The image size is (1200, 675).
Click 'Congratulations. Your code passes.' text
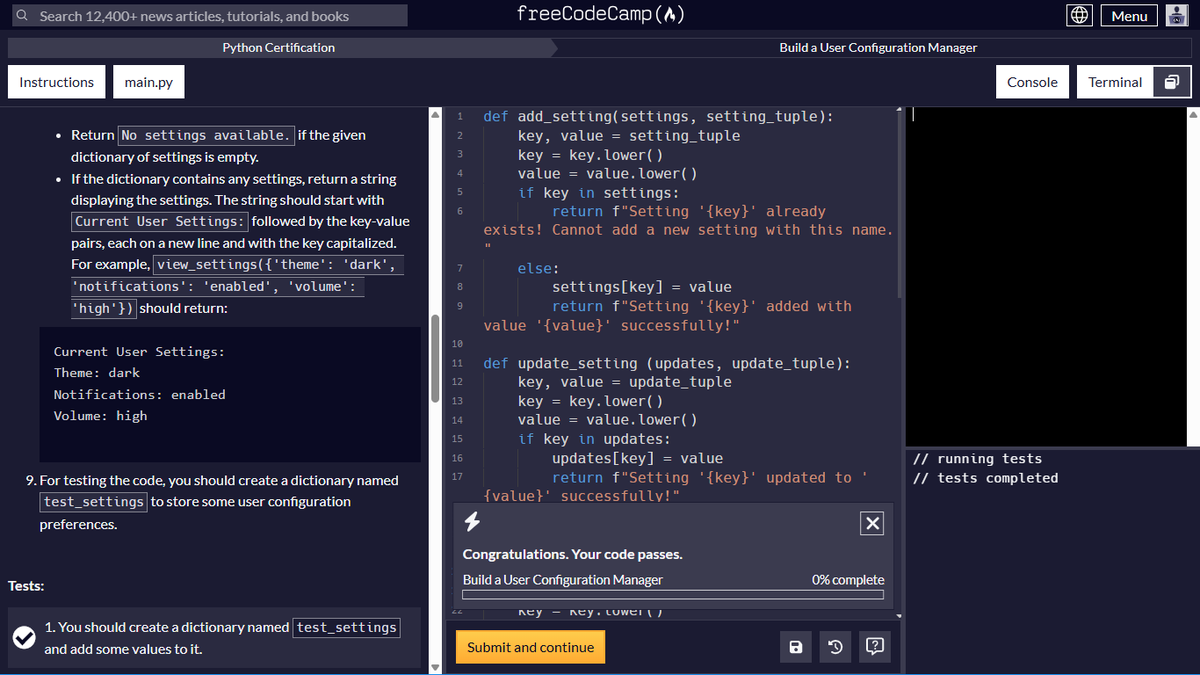pos(573,554)
